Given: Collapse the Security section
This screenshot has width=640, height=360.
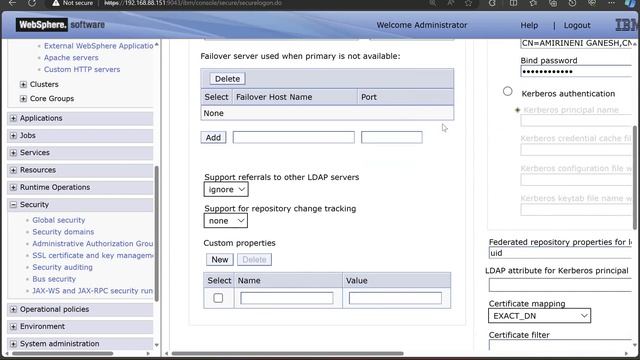Looking at the screenshot, I should [x=13, y=205].
